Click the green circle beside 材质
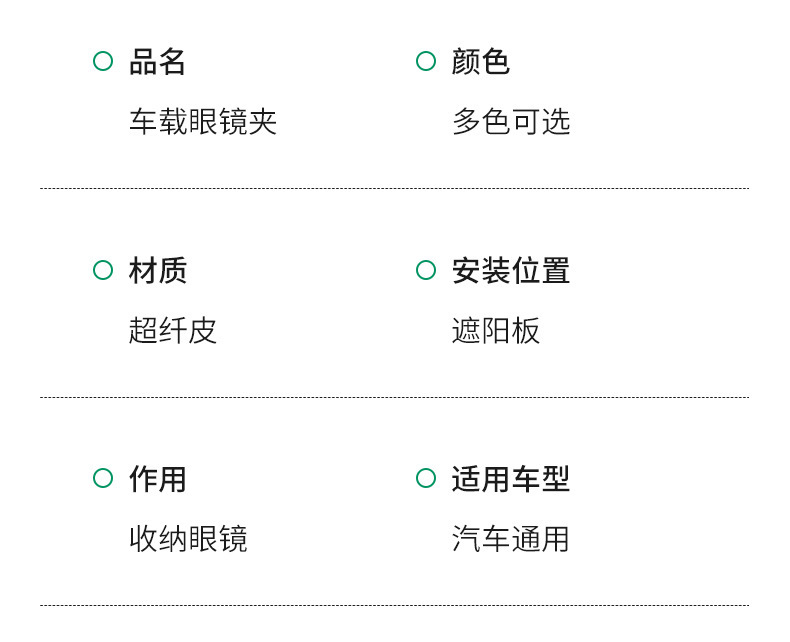This screenshot has width=790, height=642. point(103,270)
